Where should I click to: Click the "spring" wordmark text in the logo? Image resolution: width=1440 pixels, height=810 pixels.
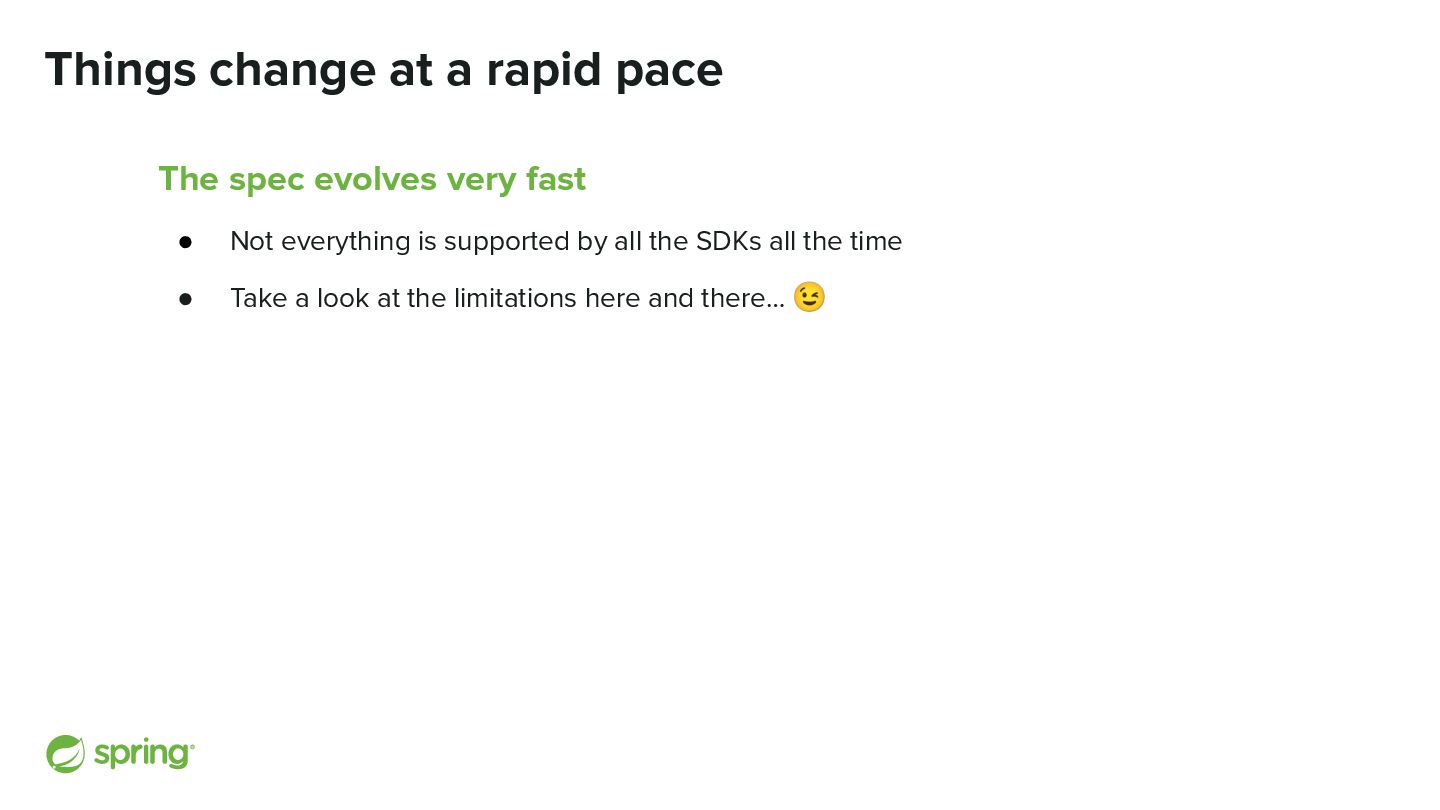tap(141, 755)
